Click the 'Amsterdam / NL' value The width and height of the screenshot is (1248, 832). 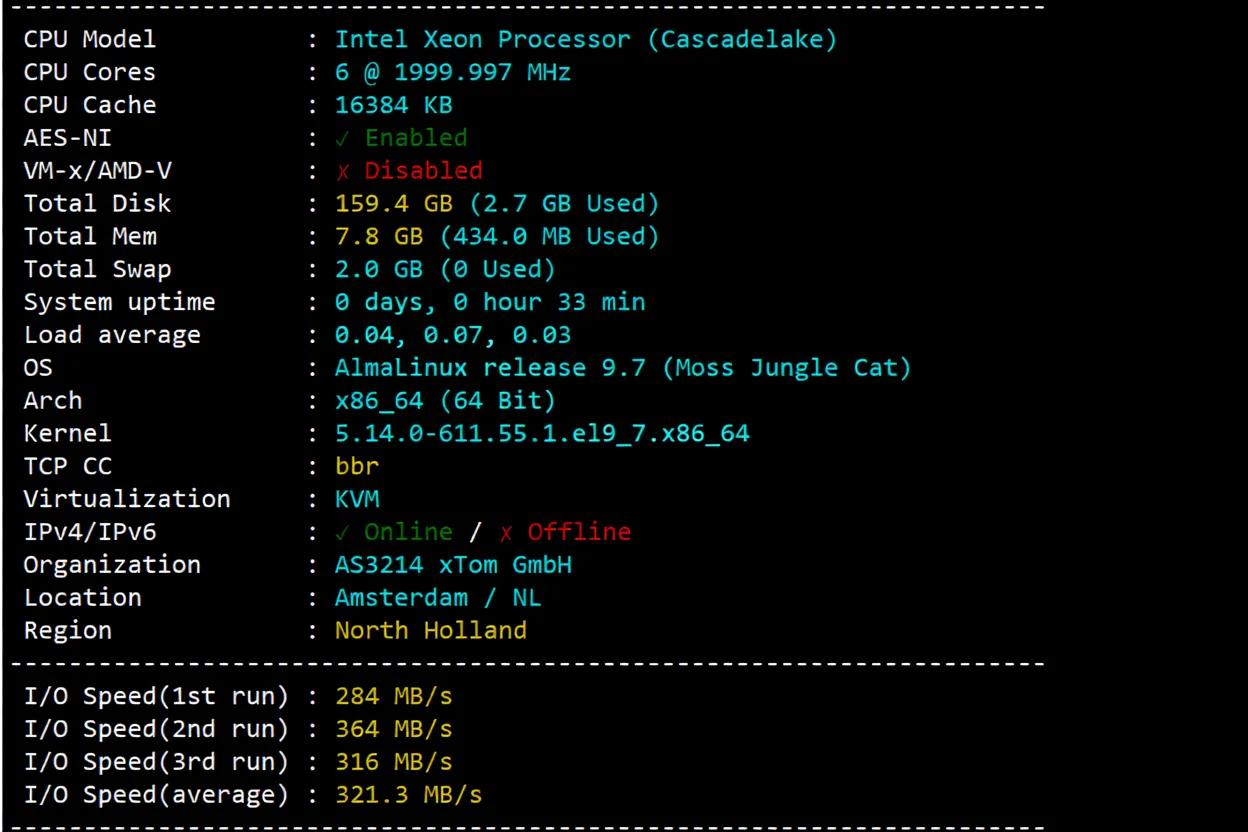(x=438, y=598)
